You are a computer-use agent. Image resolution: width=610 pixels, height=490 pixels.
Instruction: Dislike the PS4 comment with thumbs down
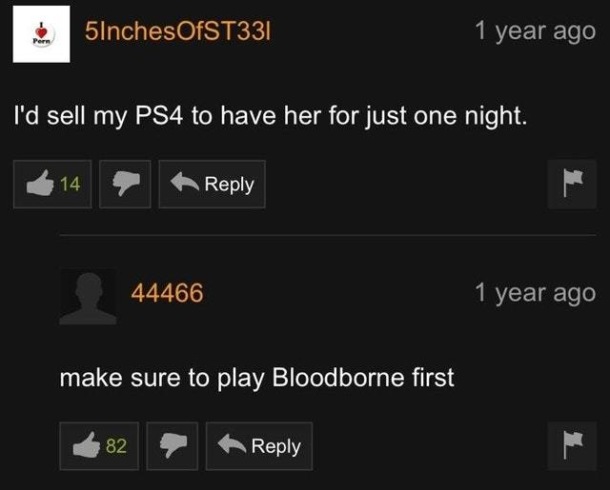[125, 184]
